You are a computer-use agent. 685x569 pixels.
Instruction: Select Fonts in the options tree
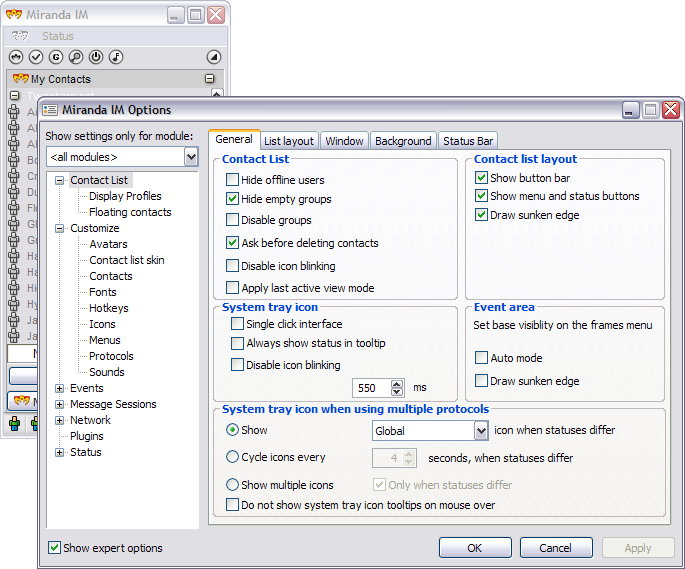point(103,292)
